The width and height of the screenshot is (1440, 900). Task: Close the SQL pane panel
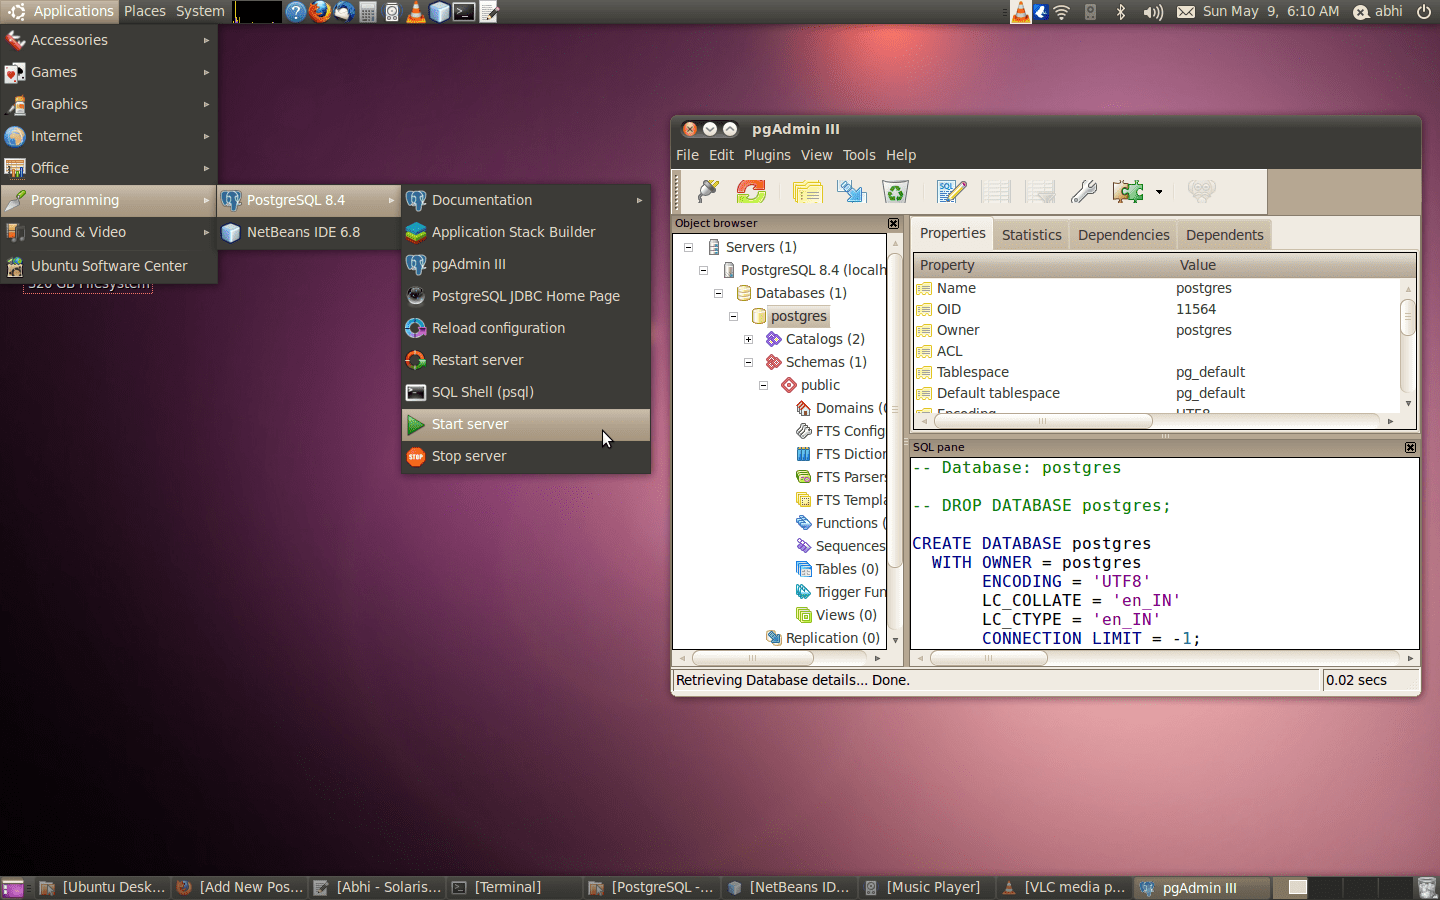click(1410, 448)
